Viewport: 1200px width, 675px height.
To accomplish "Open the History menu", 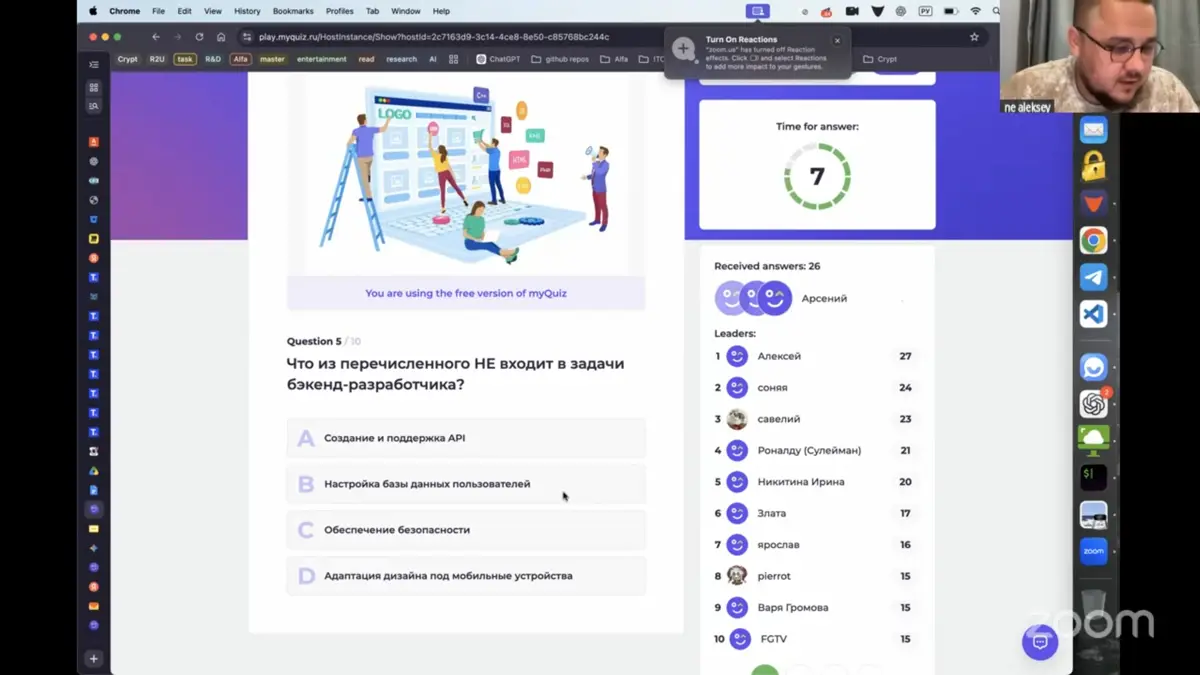I will pos(247,11).
